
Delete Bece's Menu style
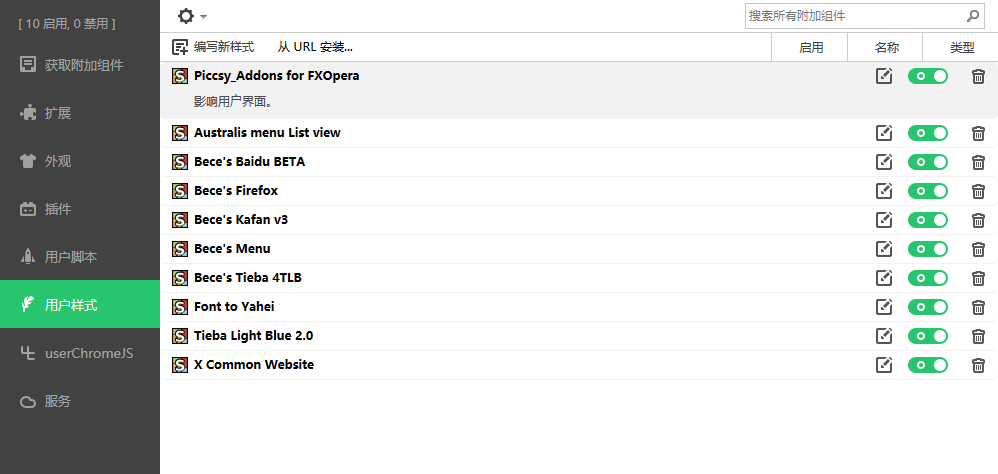tap(978, 249)
